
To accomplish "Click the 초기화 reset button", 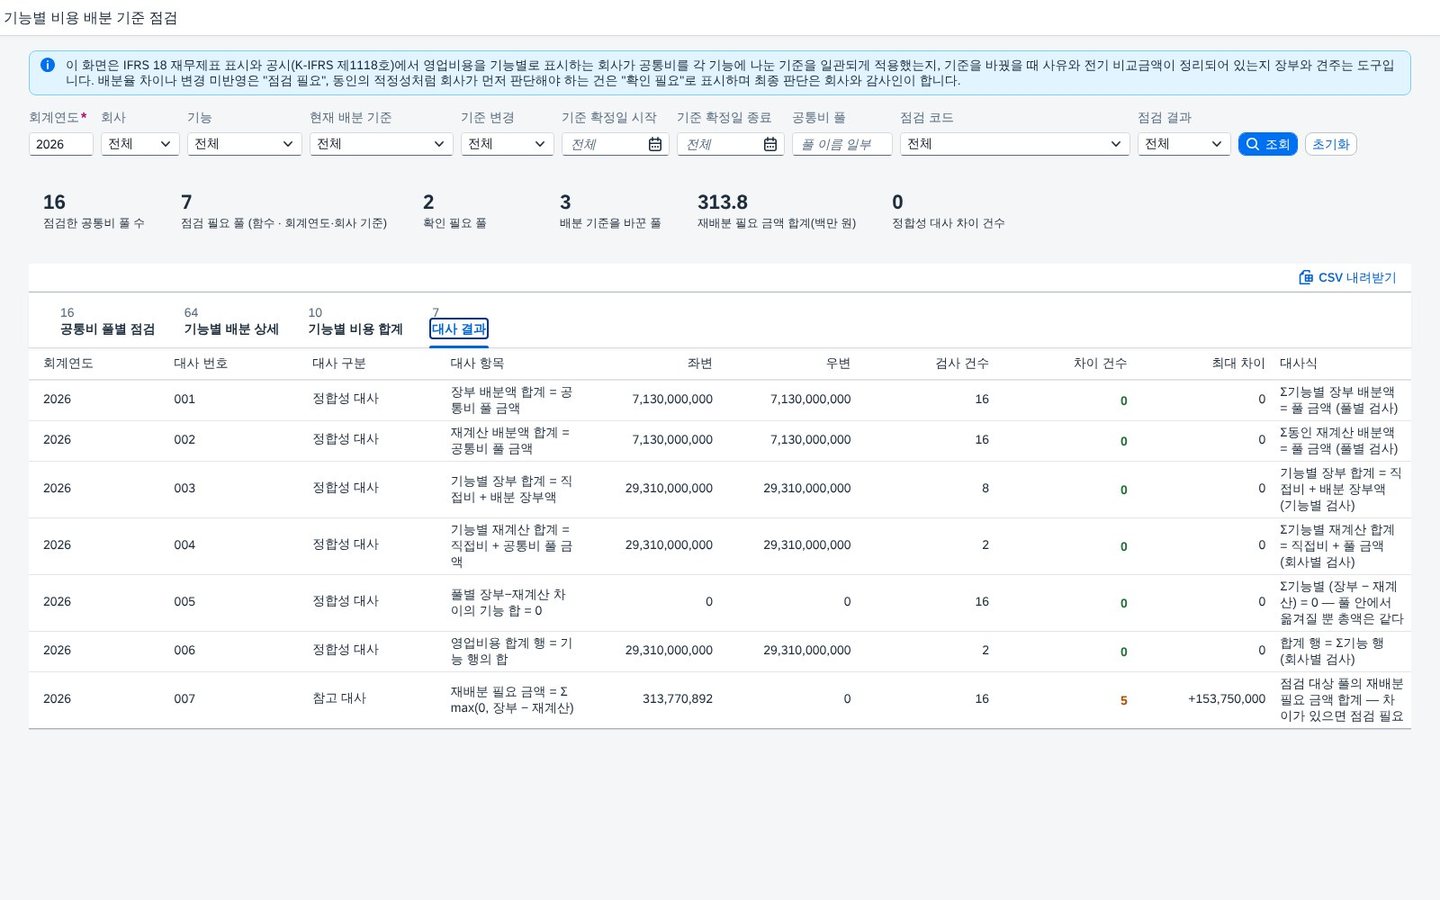I will [x=1330, y=144].
